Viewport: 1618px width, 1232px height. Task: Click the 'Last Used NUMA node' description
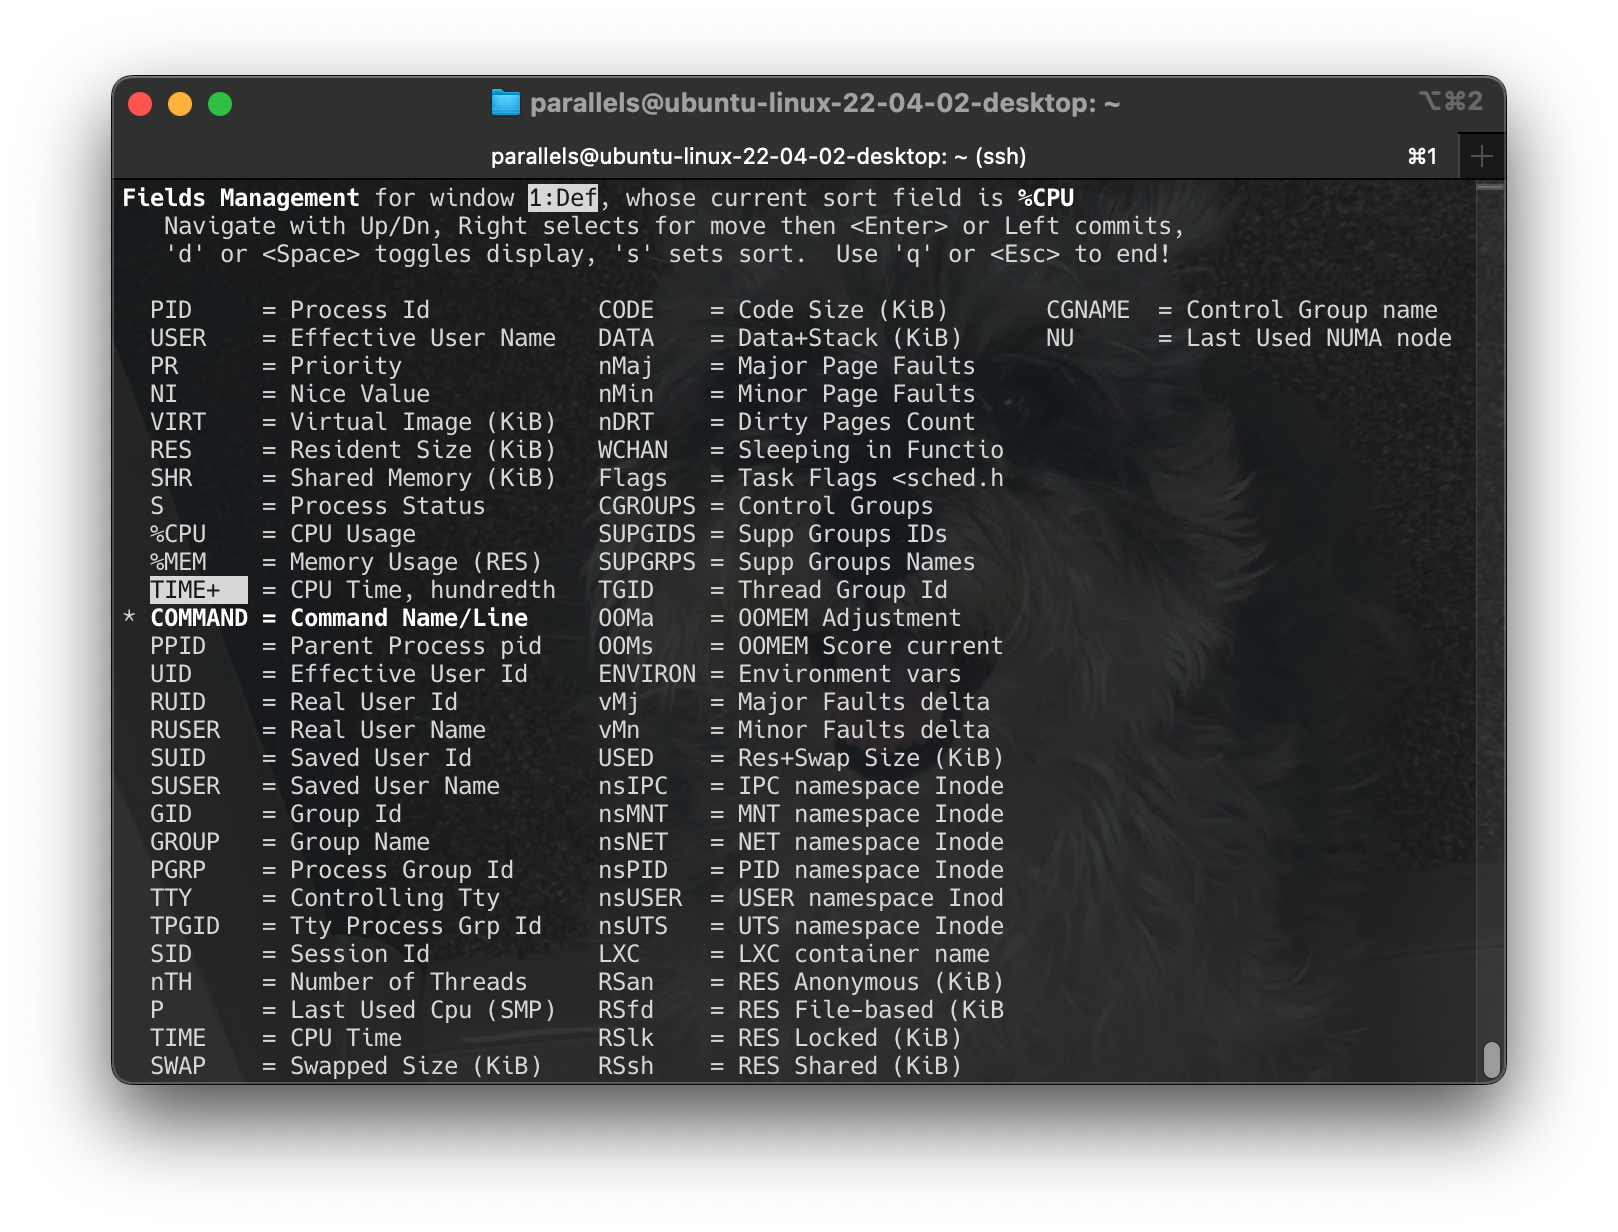[1319, 338]
